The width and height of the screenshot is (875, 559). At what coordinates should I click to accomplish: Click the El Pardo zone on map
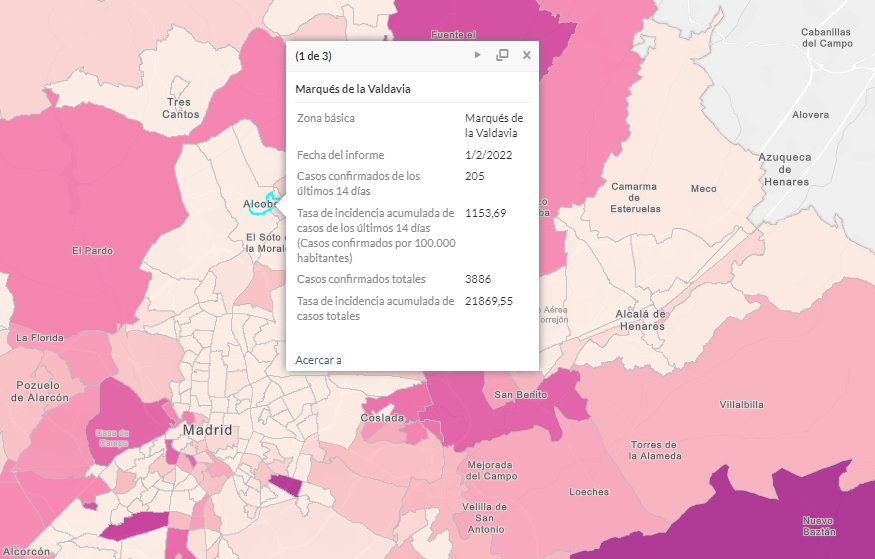[x=92, y=250]
